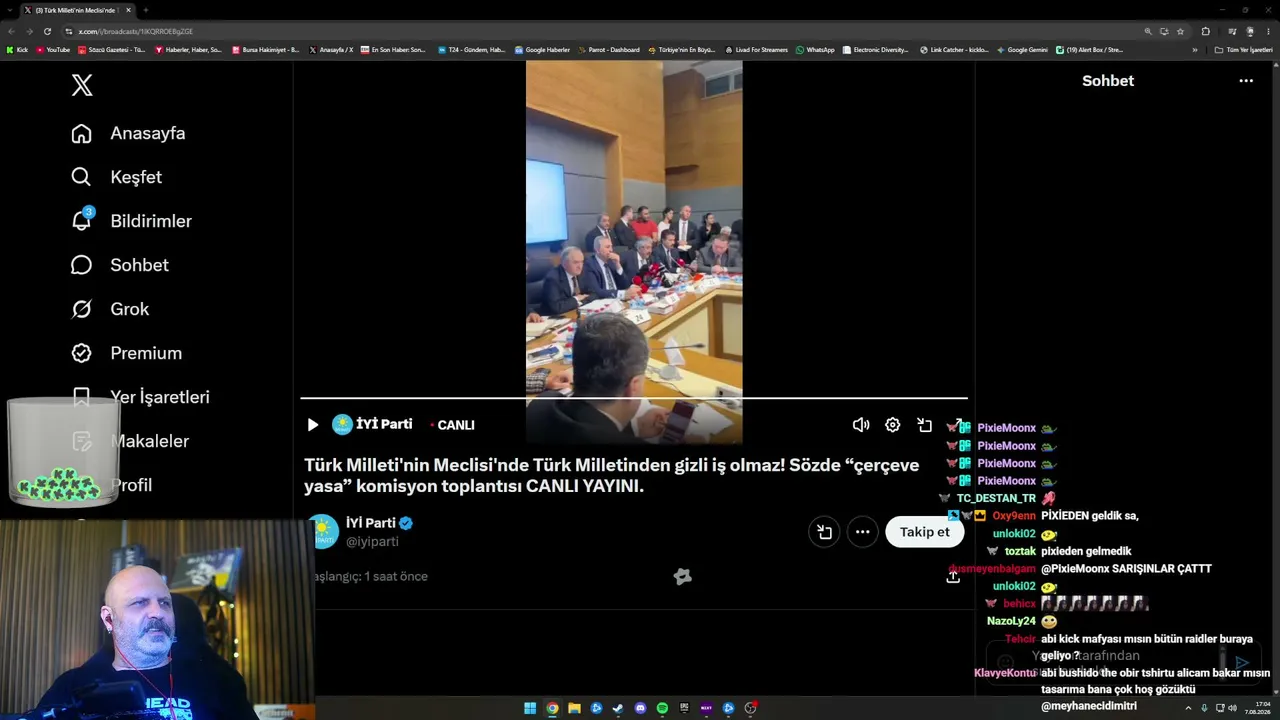Open a new browser tab
Image resolution: width=1280 pixels, height=720 pixels.
pos(146,10)
